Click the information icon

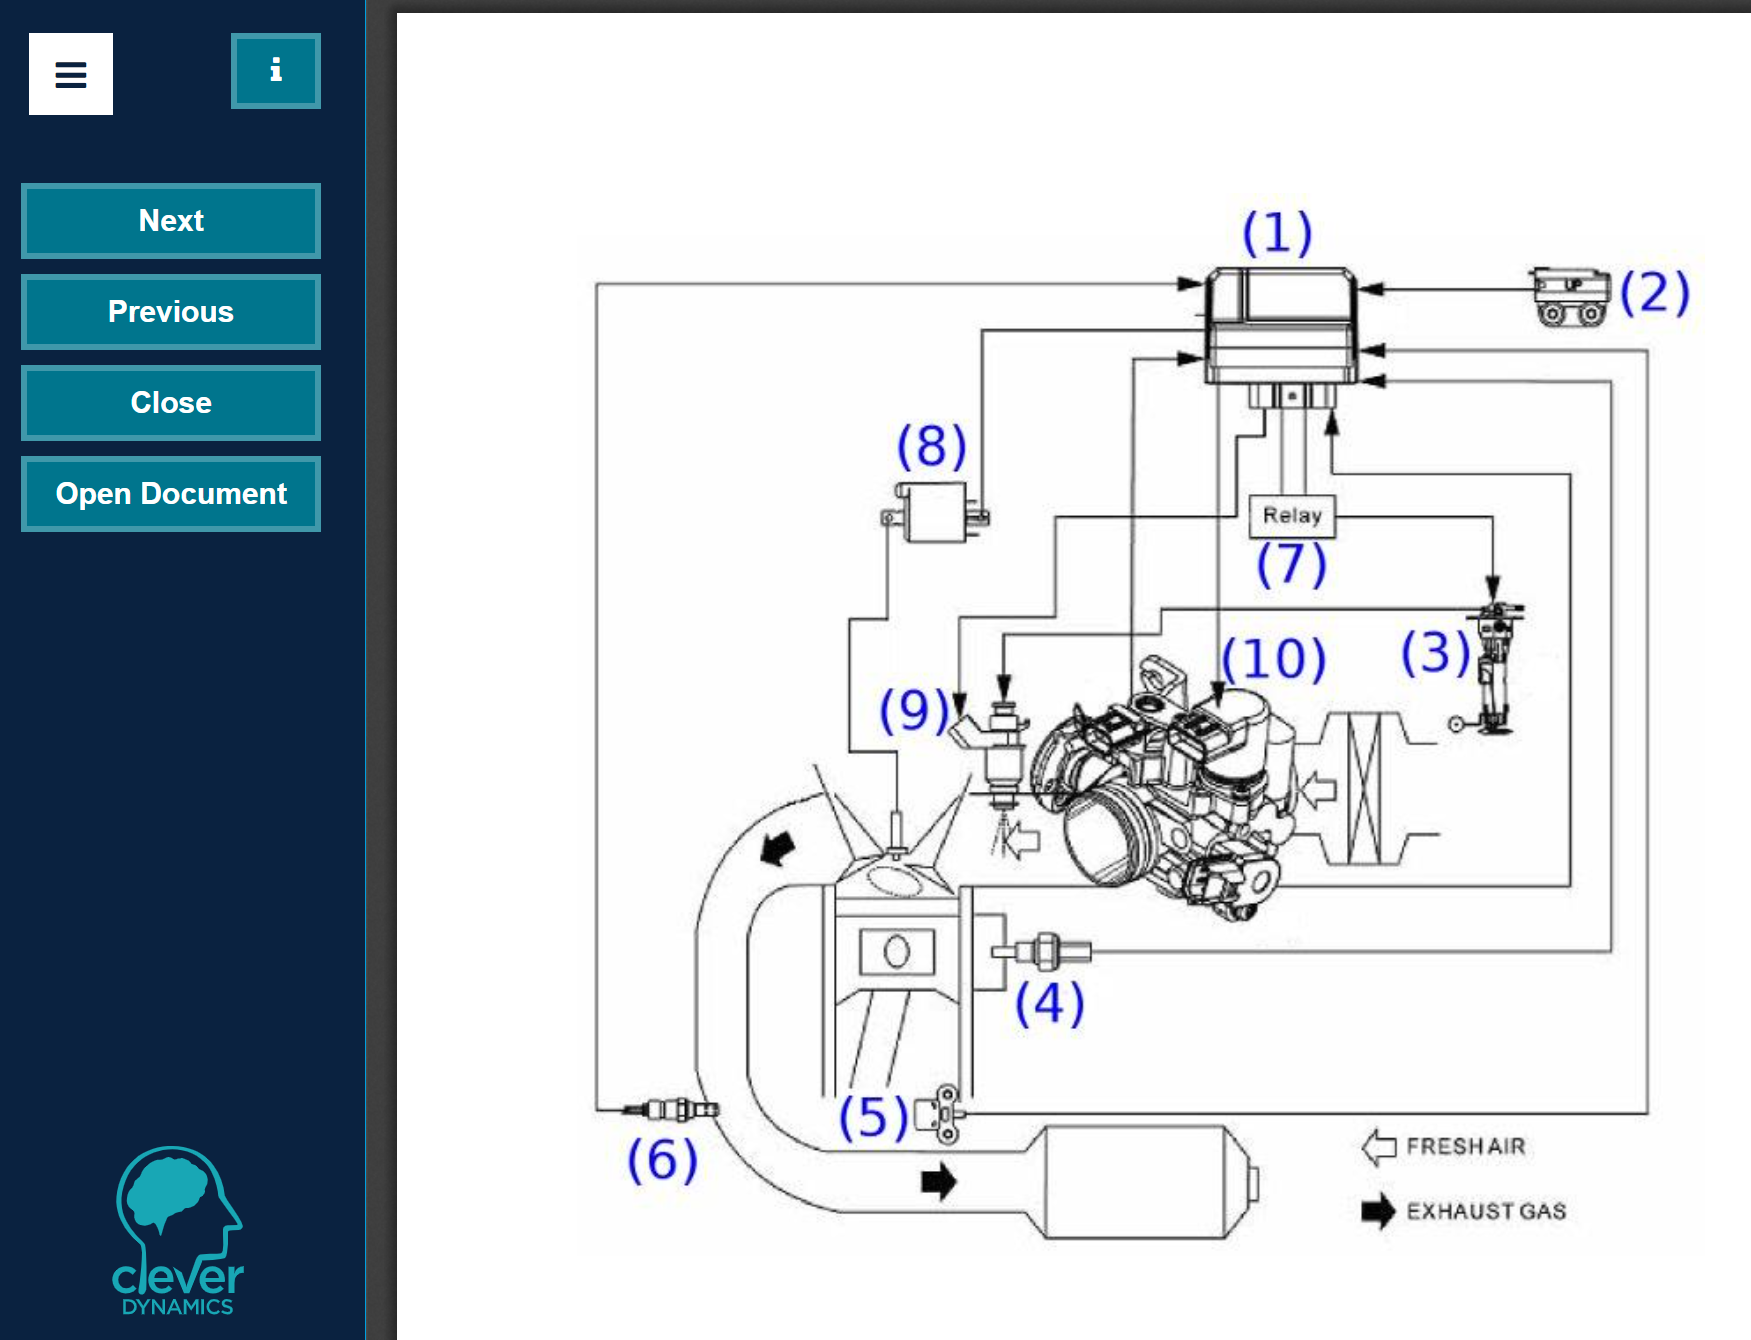276,71
